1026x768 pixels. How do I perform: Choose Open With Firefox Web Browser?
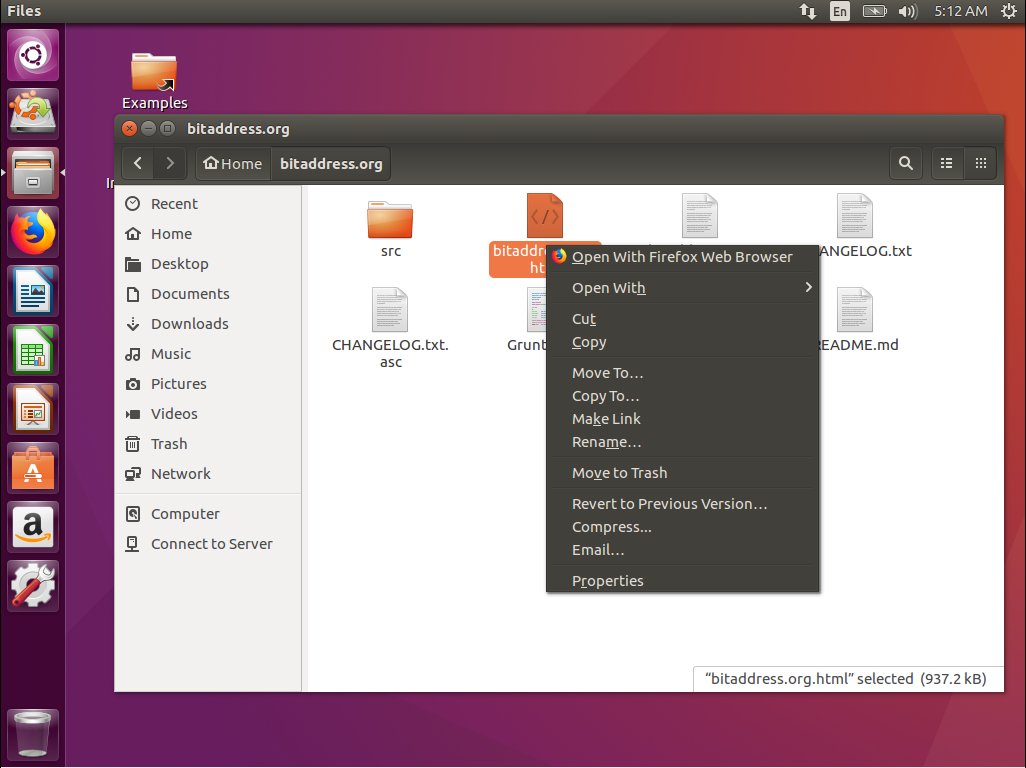(682, 257)
